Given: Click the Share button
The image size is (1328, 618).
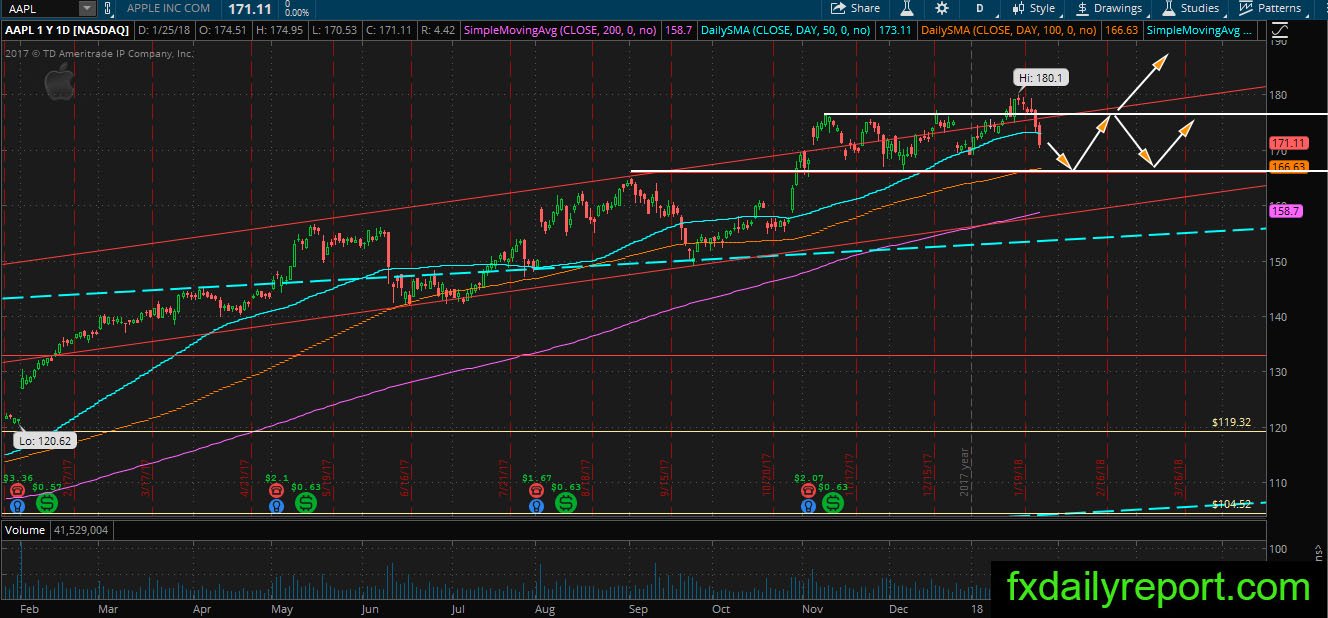Looking at the screenshot, I should (856, 8).
